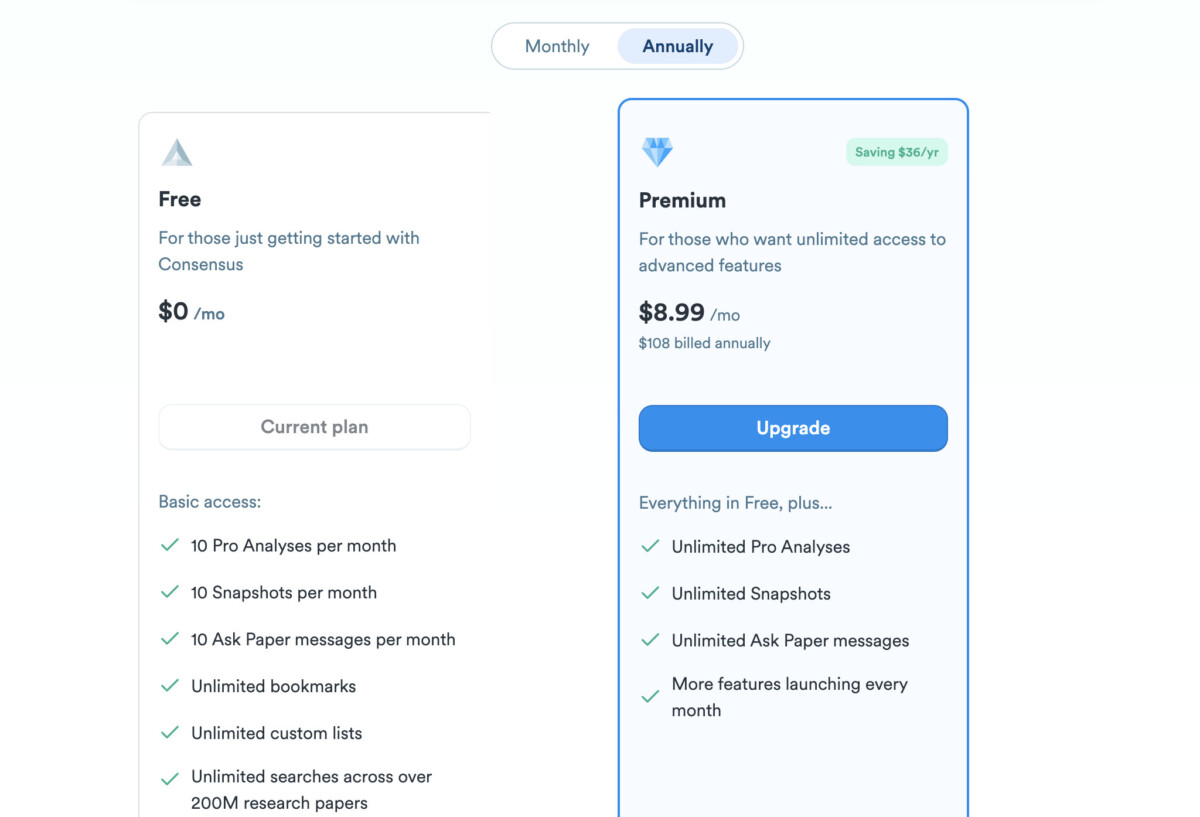Click the Premium plan heading
1200x817 pixels.
coord(682,200)
